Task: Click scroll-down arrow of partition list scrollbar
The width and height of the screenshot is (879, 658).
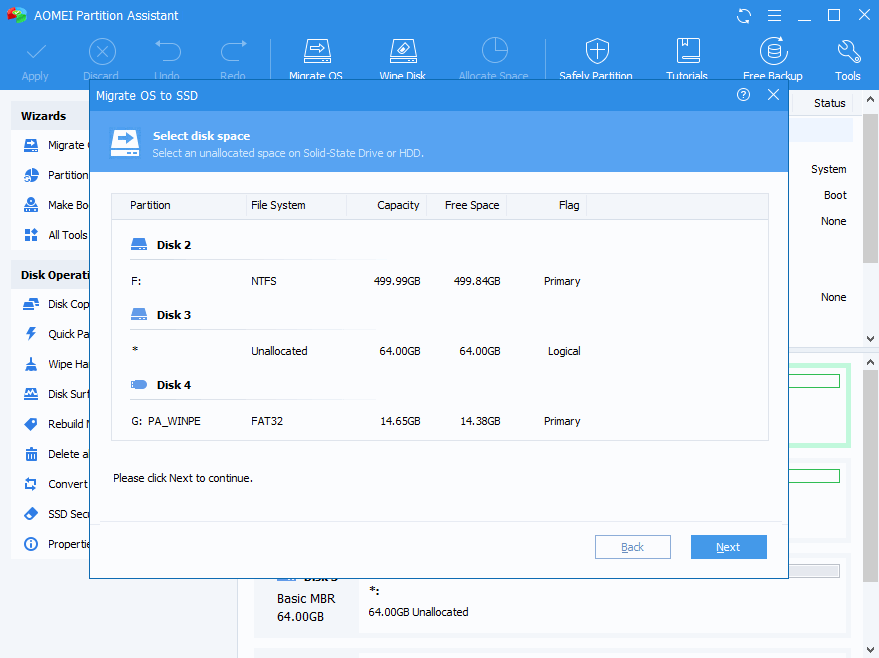Action: [x=870, y=339]
